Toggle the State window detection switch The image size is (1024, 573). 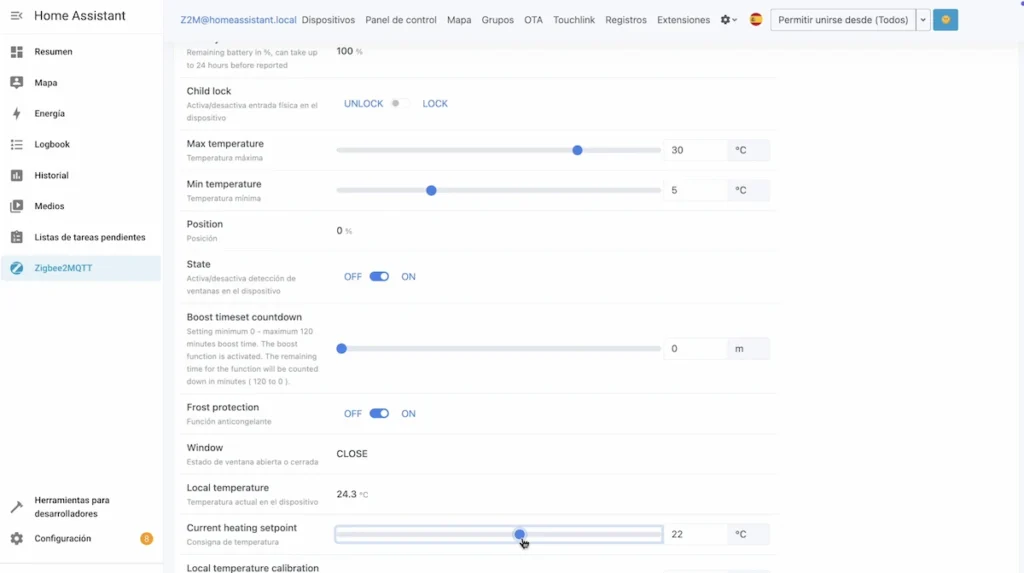click(379, 277)
